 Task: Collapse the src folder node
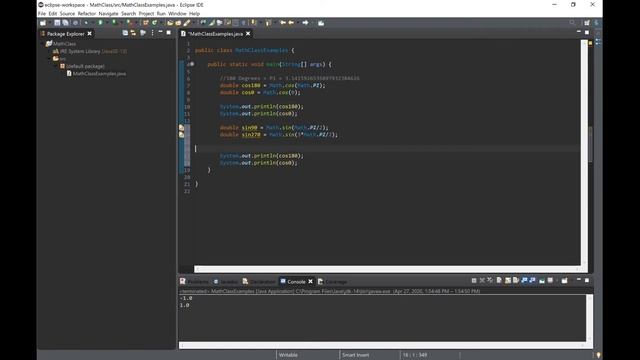click(x=50, y=58)
